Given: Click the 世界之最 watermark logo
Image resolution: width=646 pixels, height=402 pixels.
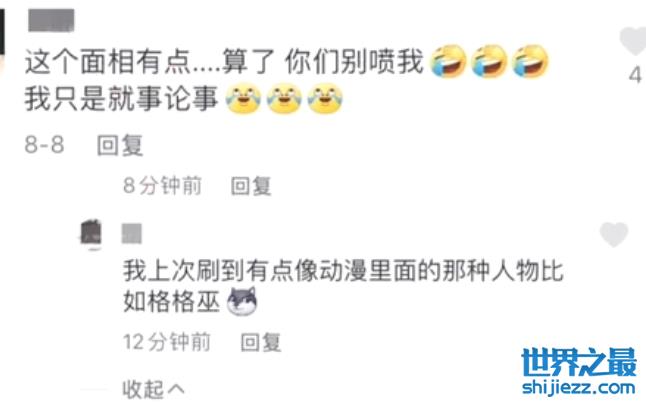Looking at the screenshot, I should (579, 362).
